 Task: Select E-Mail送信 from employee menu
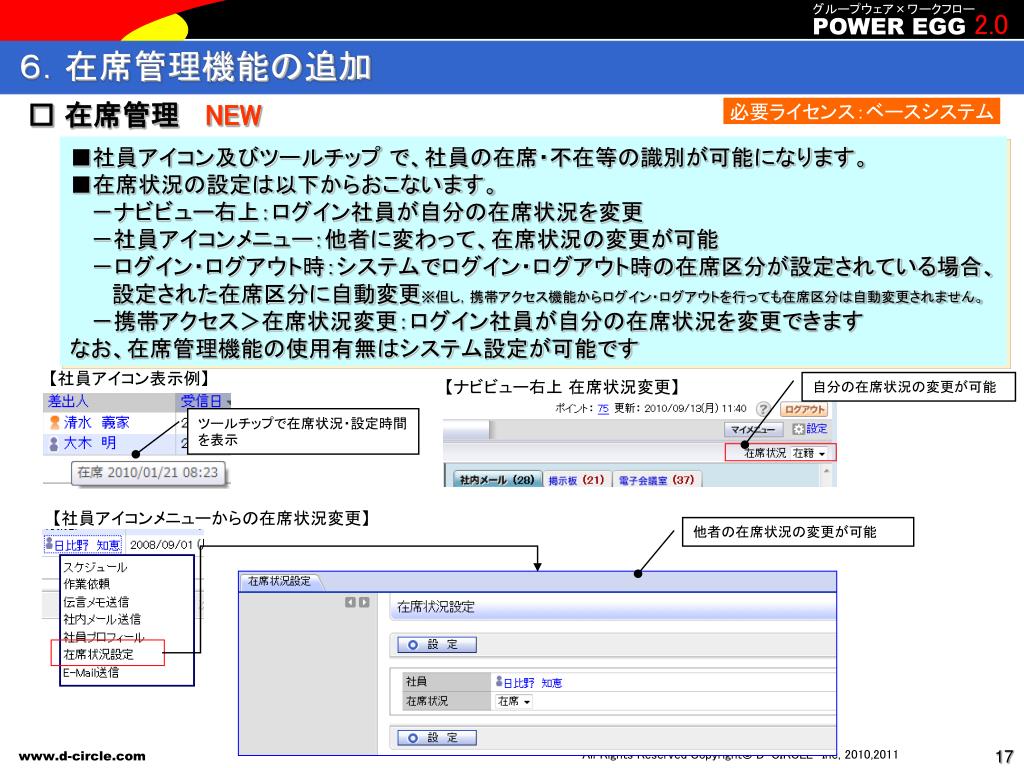point(91,673)
